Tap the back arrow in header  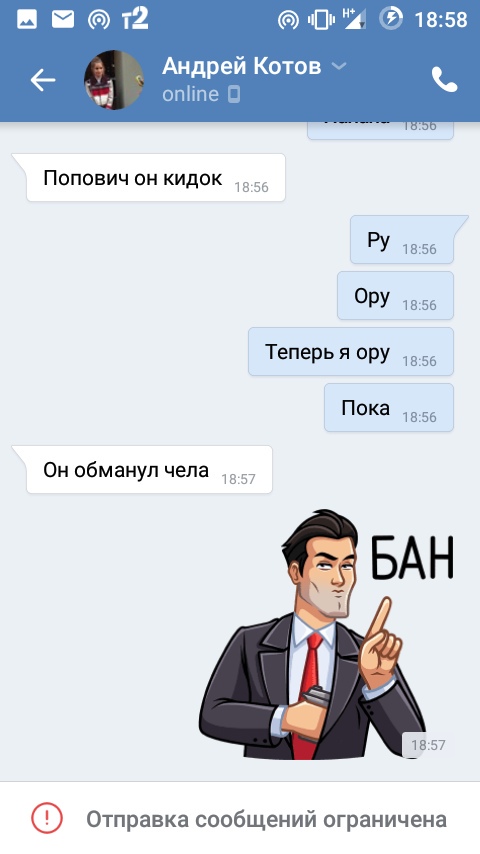[x=42, y=80]
